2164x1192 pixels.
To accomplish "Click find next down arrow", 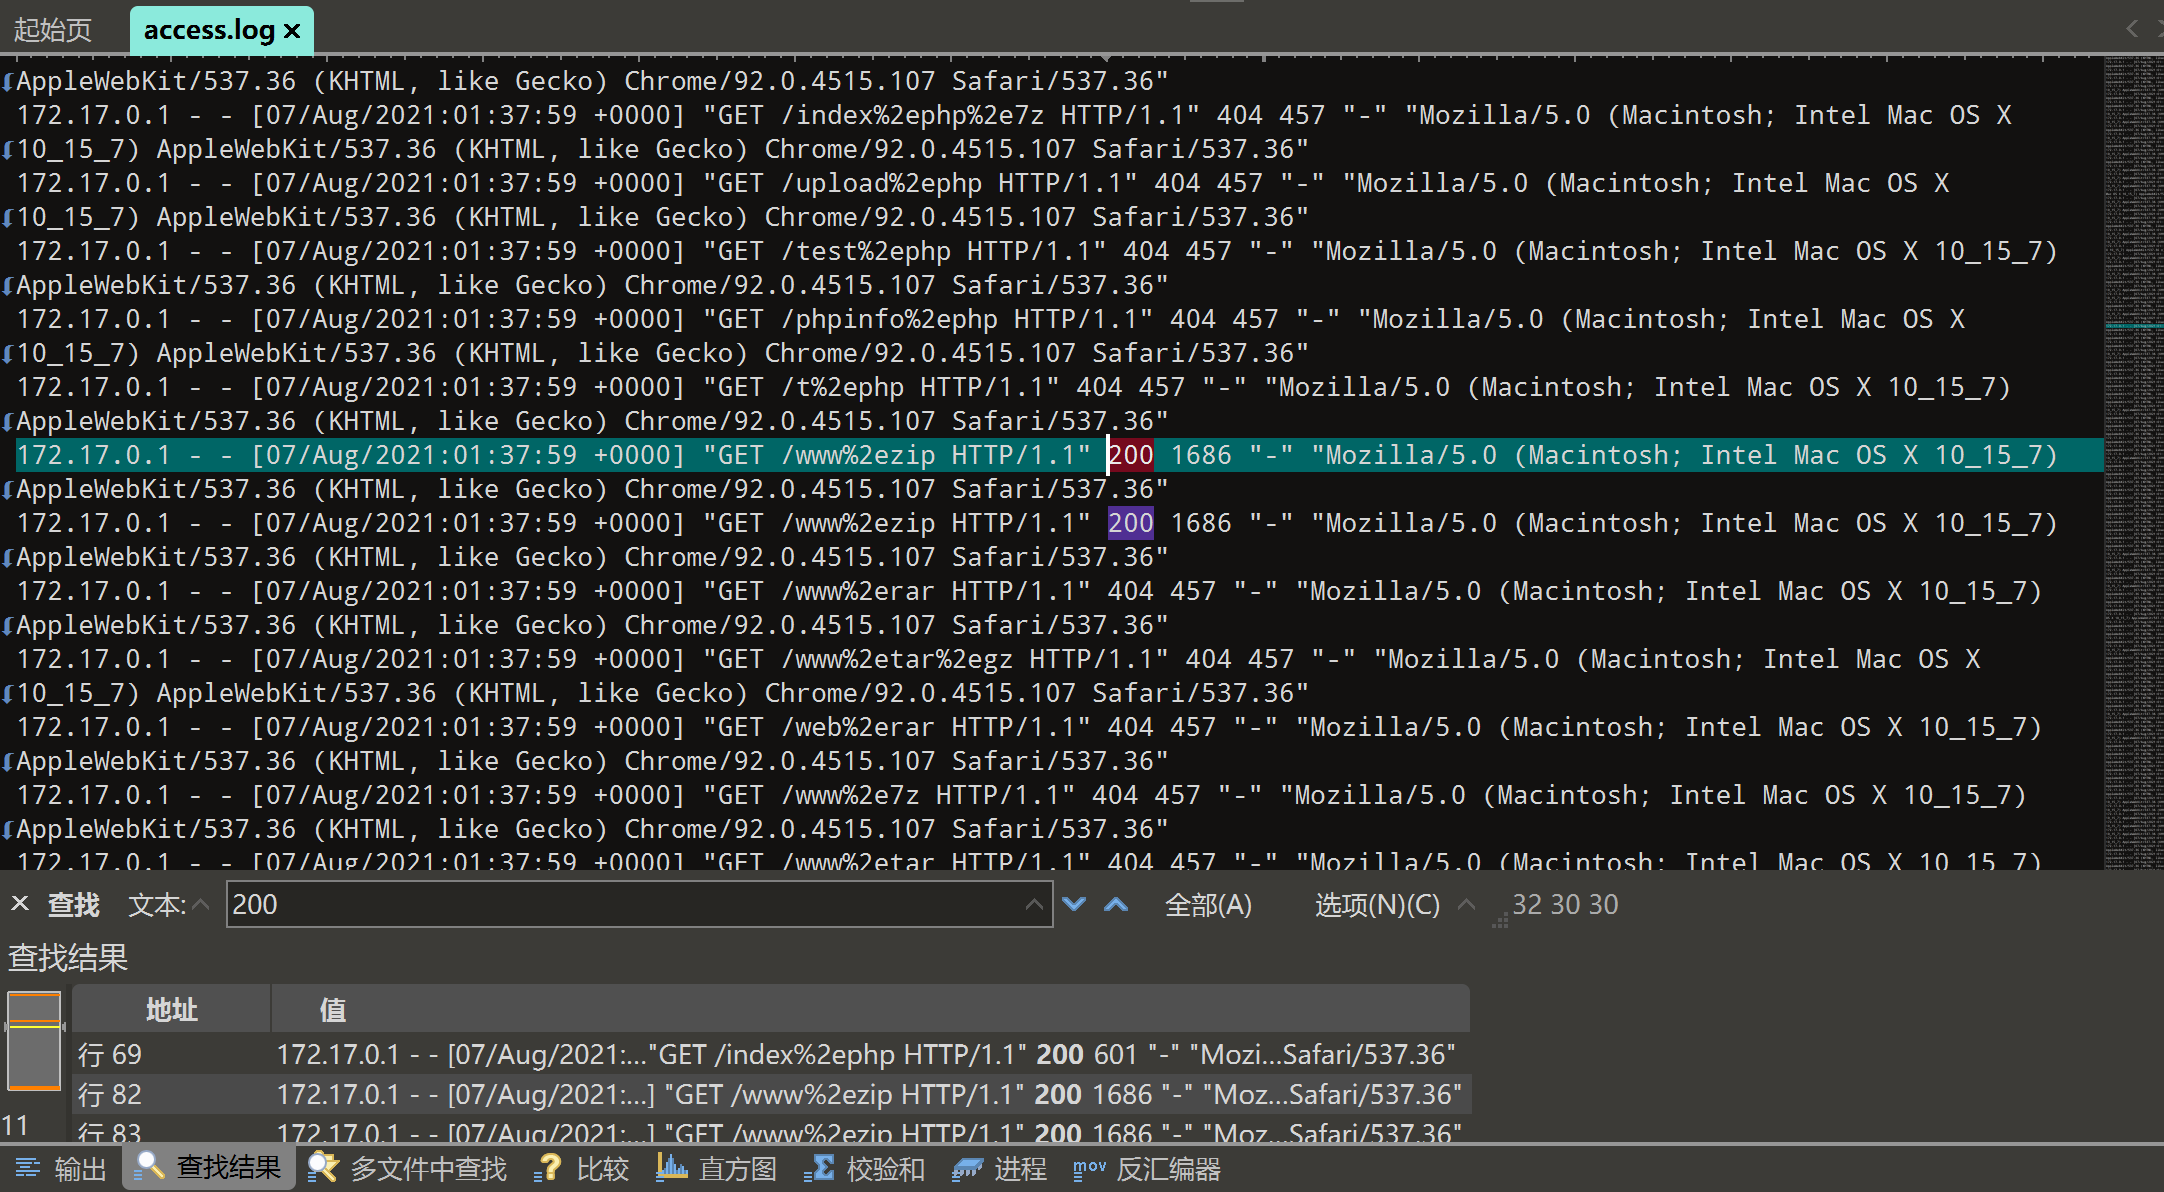I will pyautogui.click(x=1074, y=904).
